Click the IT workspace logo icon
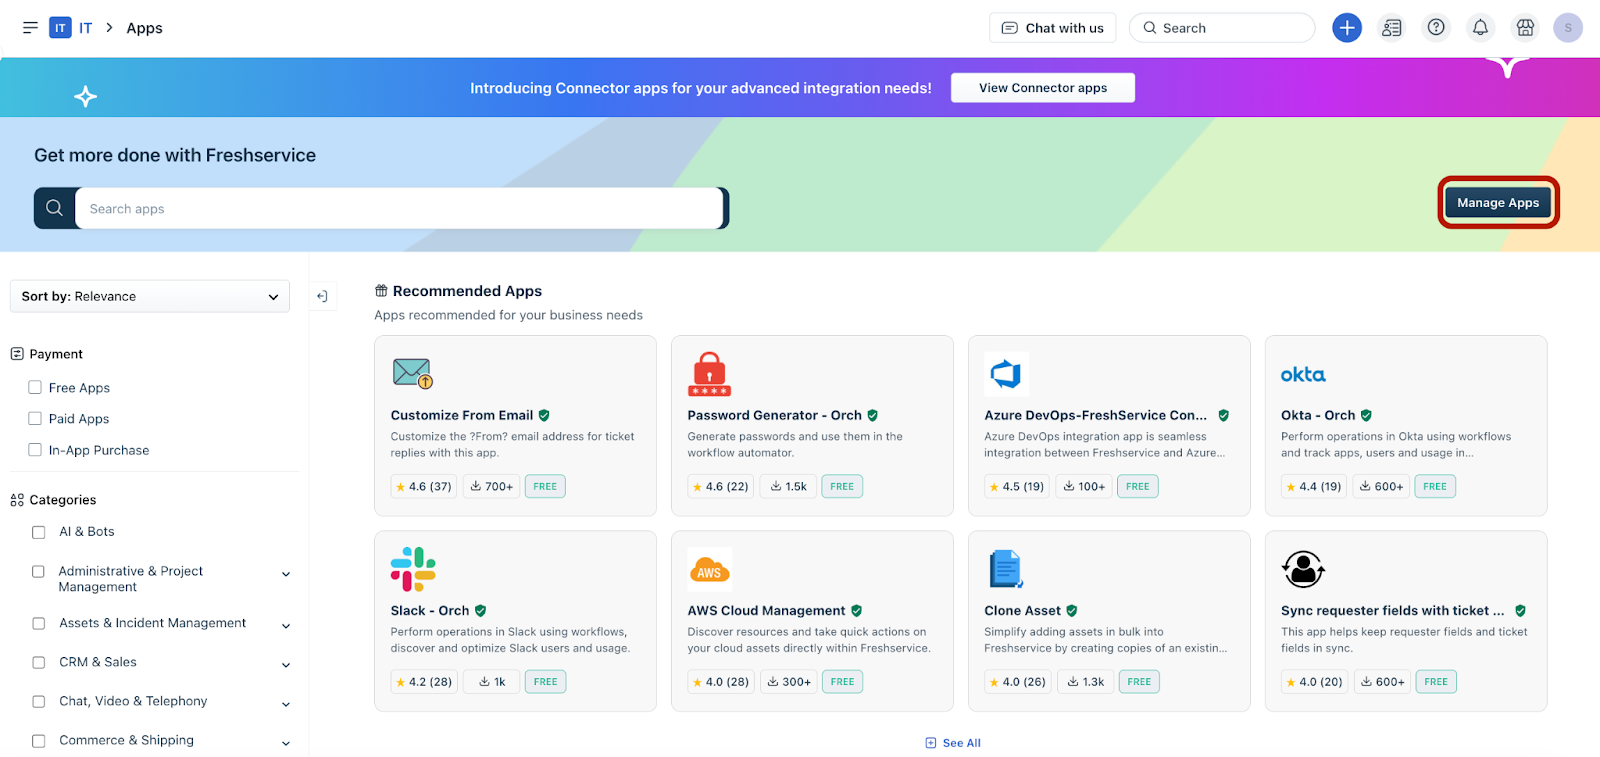This screenshot has width=1600, height=757. (x=60, y=28)
